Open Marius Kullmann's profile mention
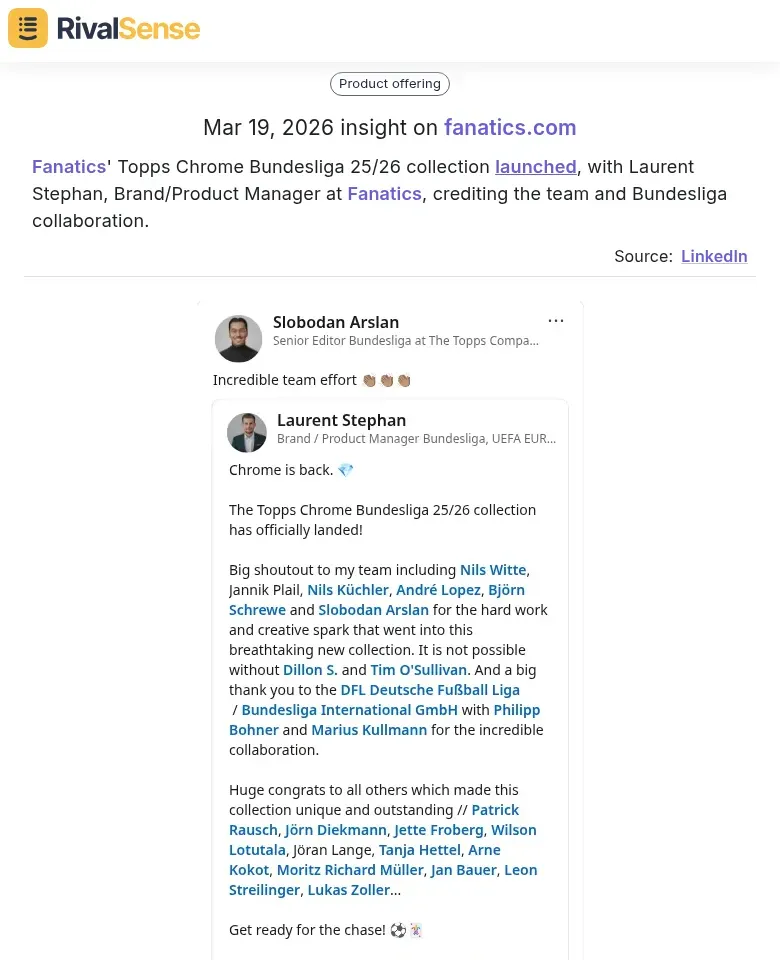Screen dimensions: 780x960 [369, 730]
